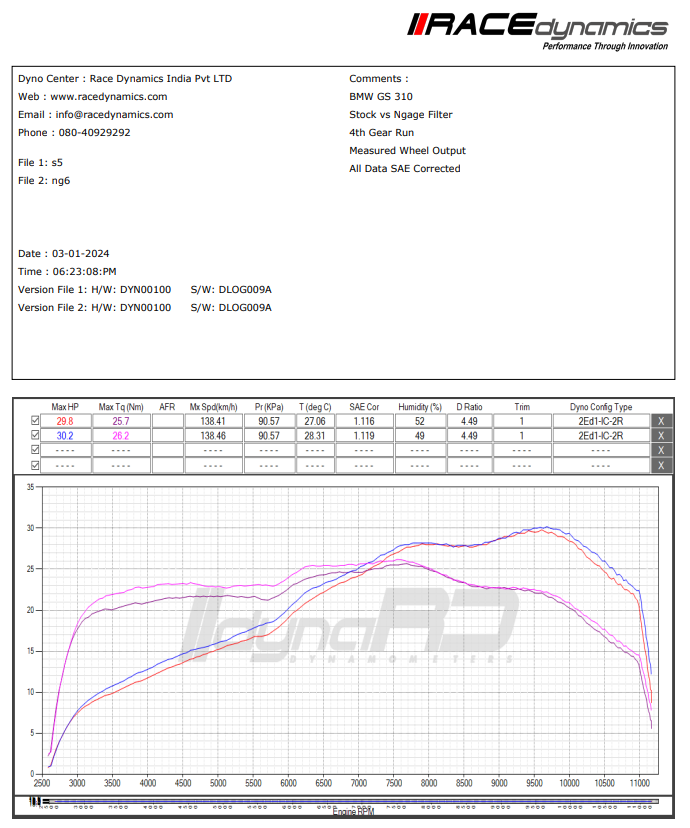Remove the second run with its X button

coord(659,436)
